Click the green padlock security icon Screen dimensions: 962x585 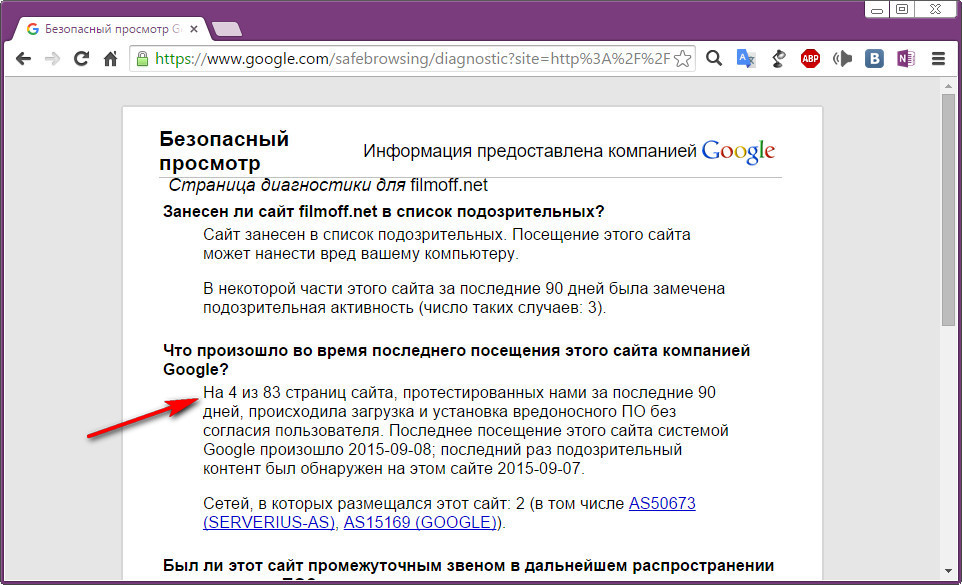tap(142, 59)
